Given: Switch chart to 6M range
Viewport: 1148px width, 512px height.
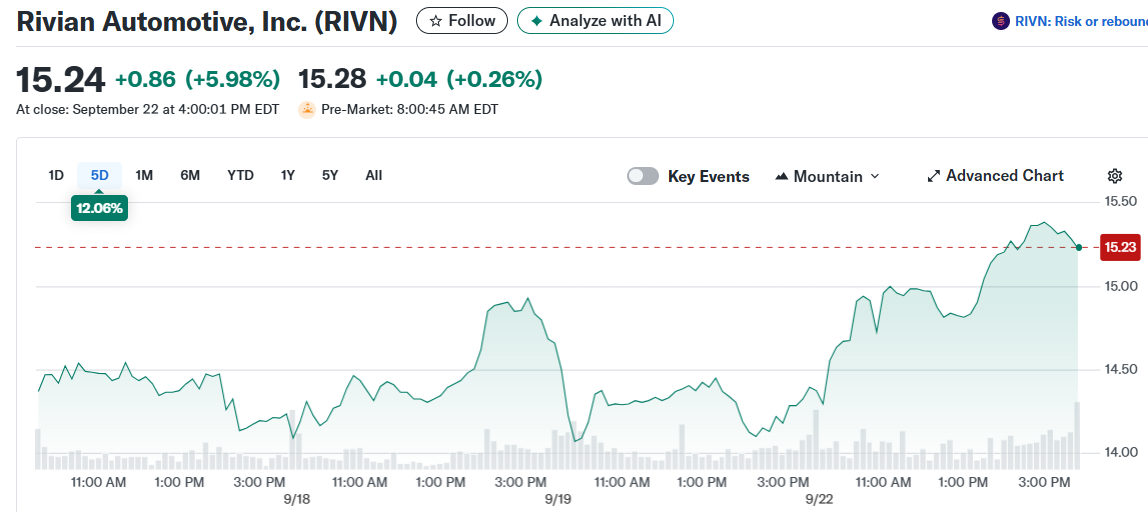Looking at the screenshot, I should 190,176.
